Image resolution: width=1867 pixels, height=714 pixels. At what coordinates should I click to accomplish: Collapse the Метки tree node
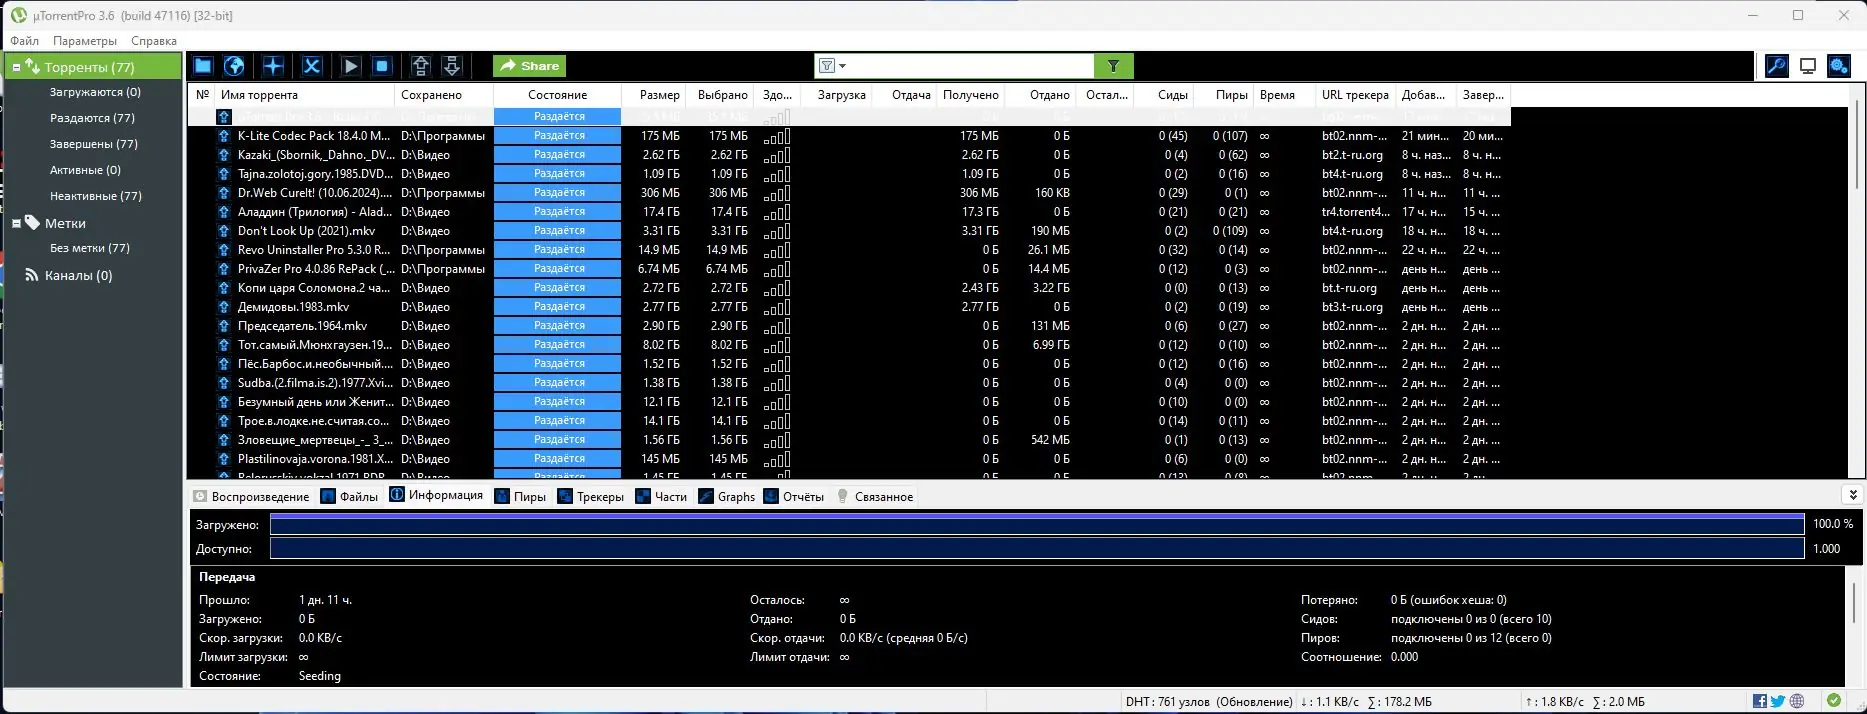(x=16, y=223)
